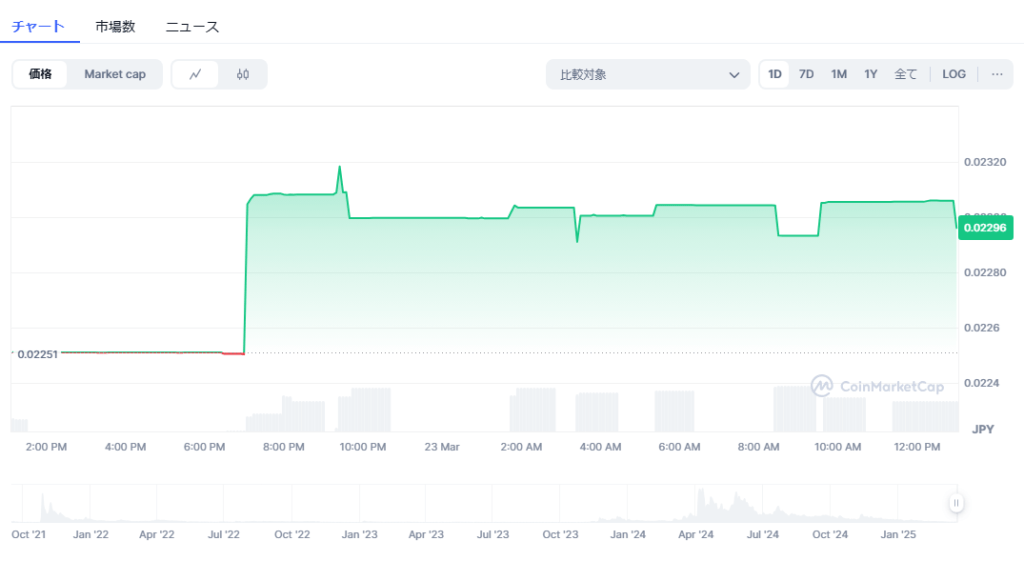
Task: Switch to line chart view icon
Action: tap(196, 74)
